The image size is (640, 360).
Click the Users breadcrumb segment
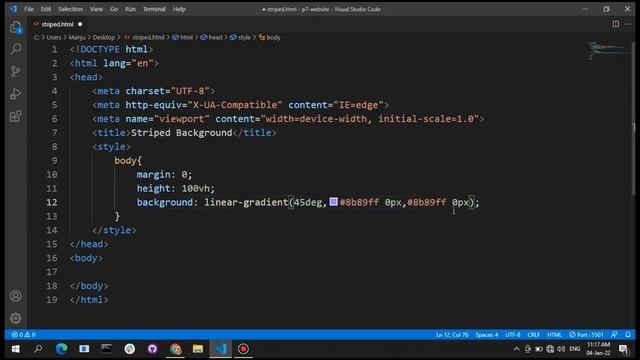pyautogui.click(x=53, y=38)
